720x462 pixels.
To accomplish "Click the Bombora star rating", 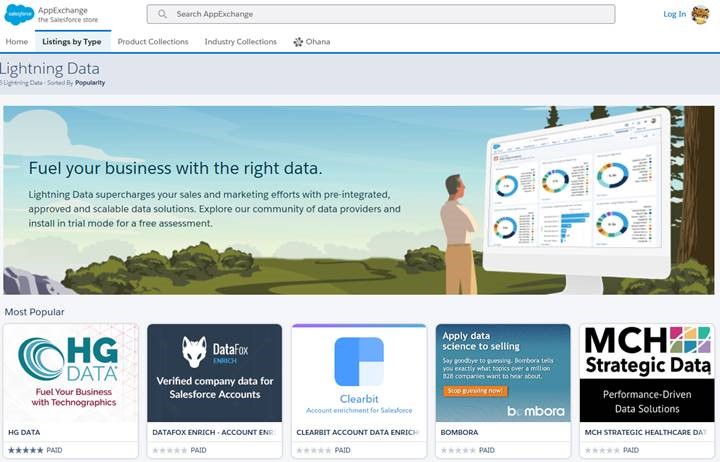I will pyautogui.click(x=458, y=450).
